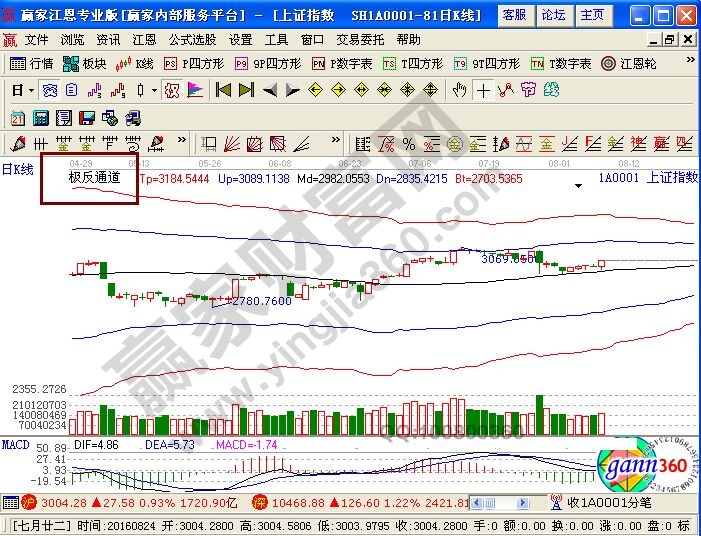Click the clipboard notes icon

click(72, 91)
